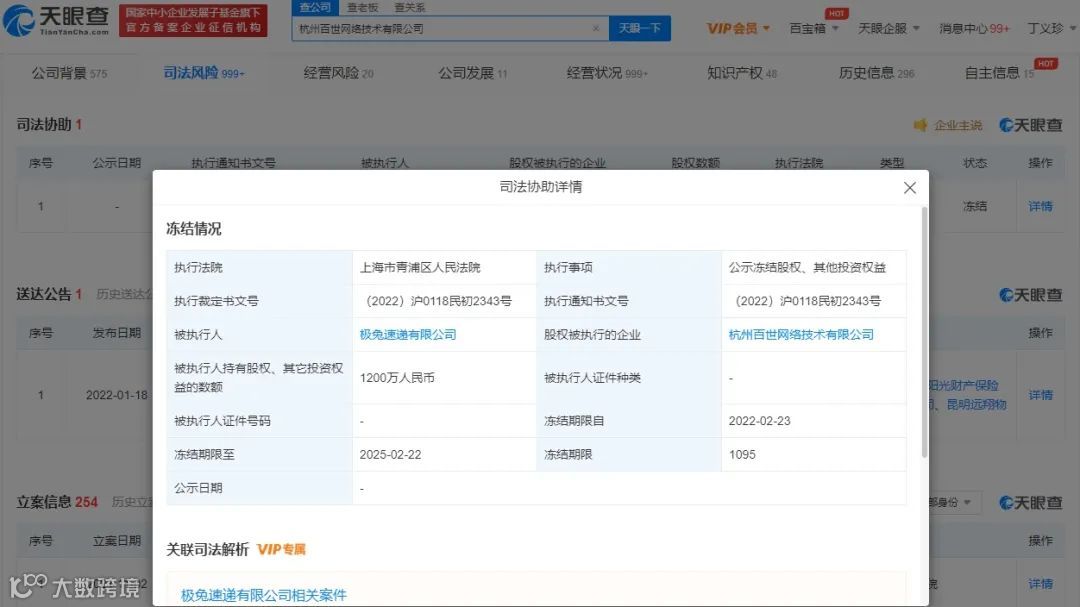Screen dimensions: 1080x607
Task: Open the 天眼企服 dropdown menu
Action: coord(889,28)
